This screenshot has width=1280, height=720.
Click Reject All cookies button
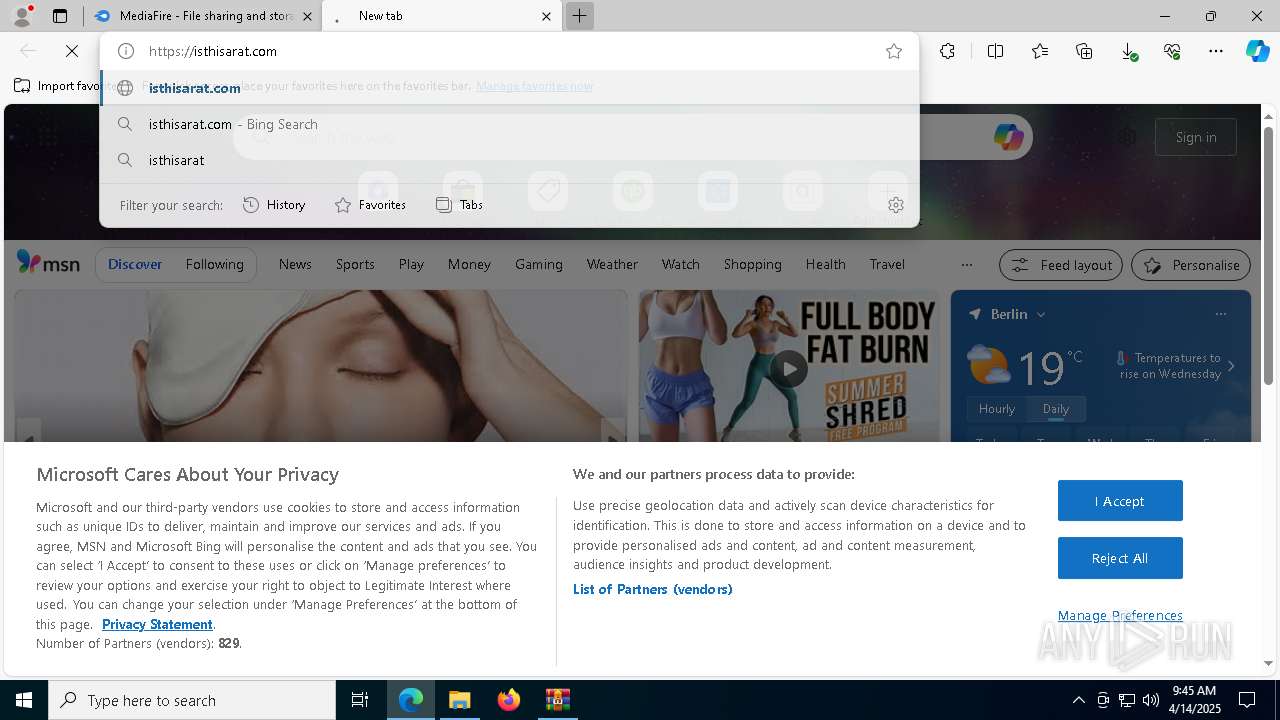click(1120, 558)
